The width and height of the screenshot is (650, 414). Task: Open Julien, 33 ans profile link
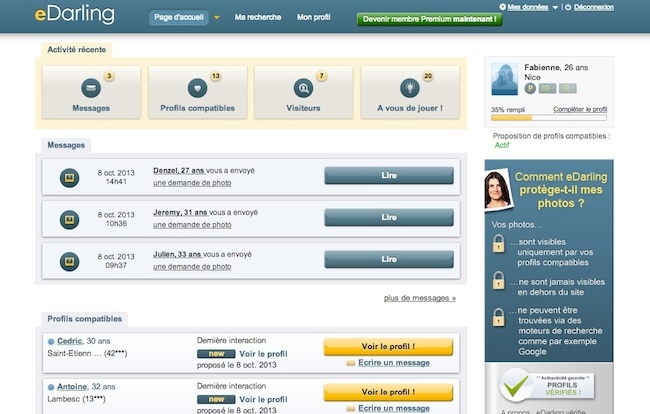pyautogui.click(x=177, y=254)
